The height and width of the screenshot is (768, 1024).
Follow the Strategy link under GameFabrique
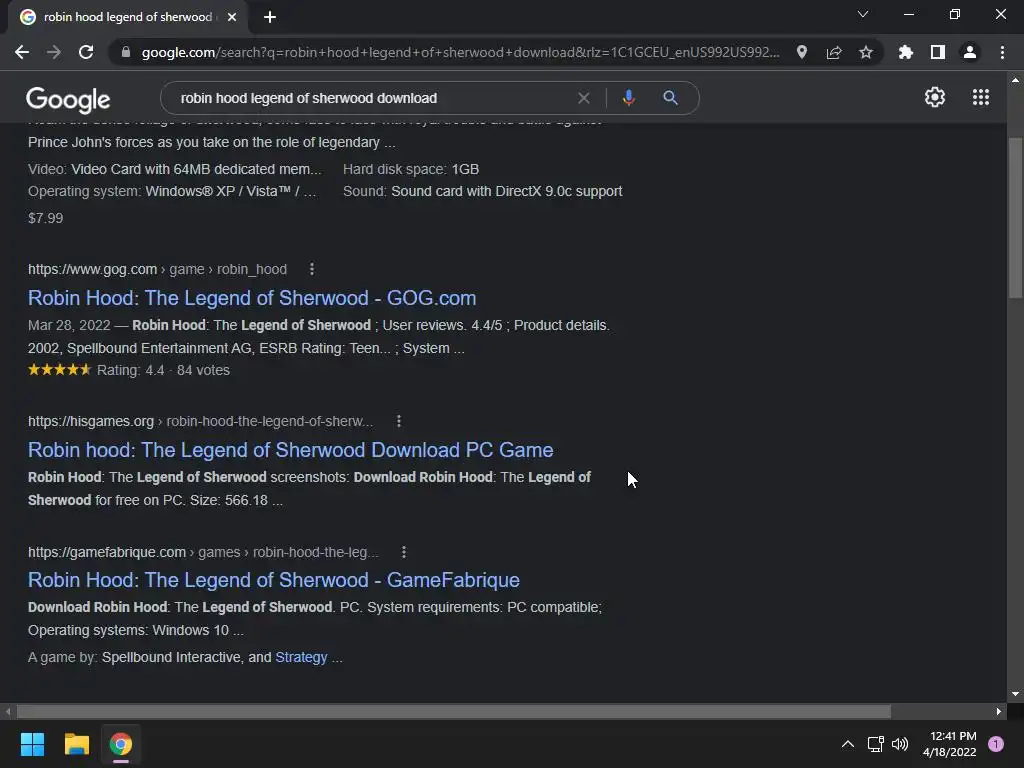(x=301, y=657)
